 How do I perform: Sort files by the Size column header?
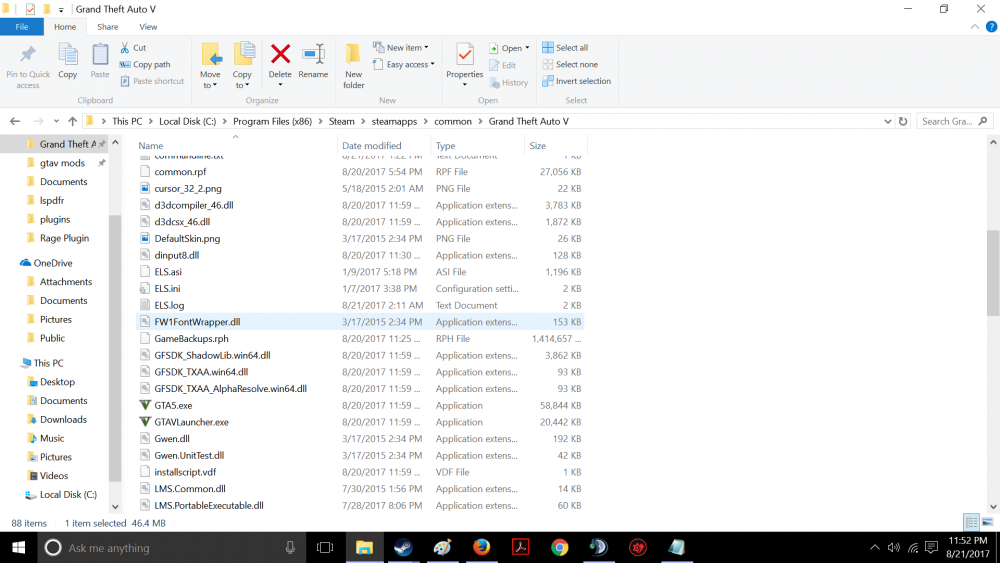tap(538, 145)
